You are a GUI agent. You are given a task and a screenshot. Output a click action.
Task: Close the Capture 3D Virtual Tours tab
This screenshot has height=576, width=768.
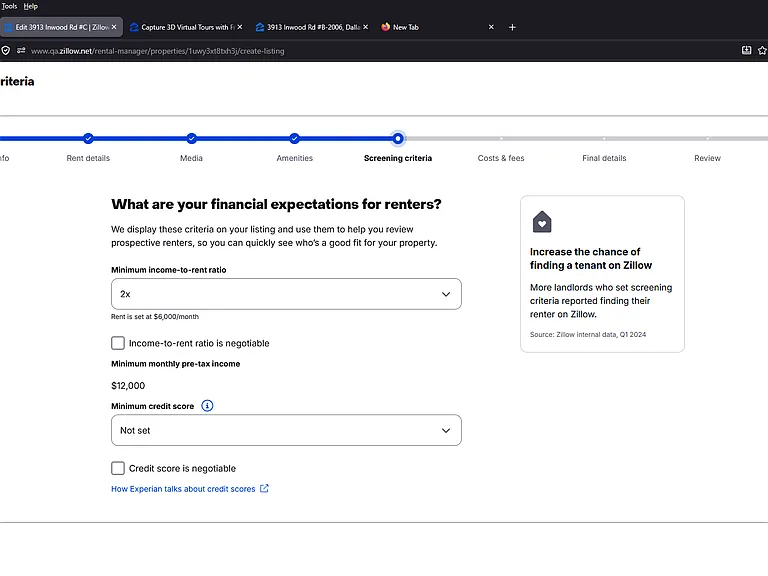point(240,27)
